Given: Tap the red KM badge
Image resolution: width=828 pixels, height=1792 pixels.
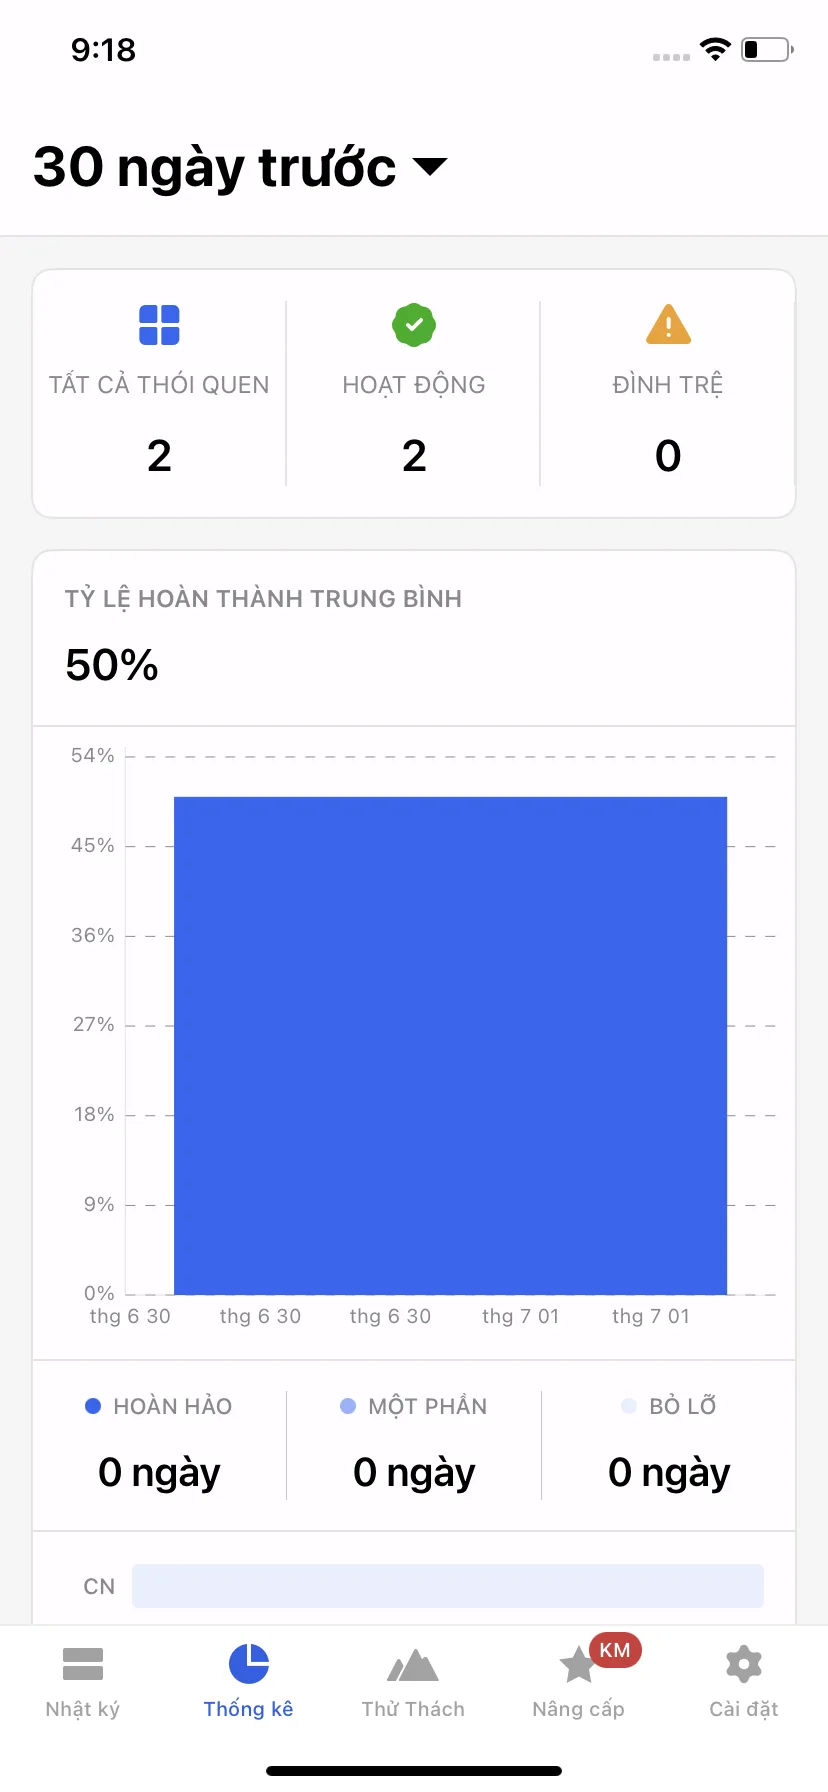Looking at the screenshot, I should [615, 1650].
